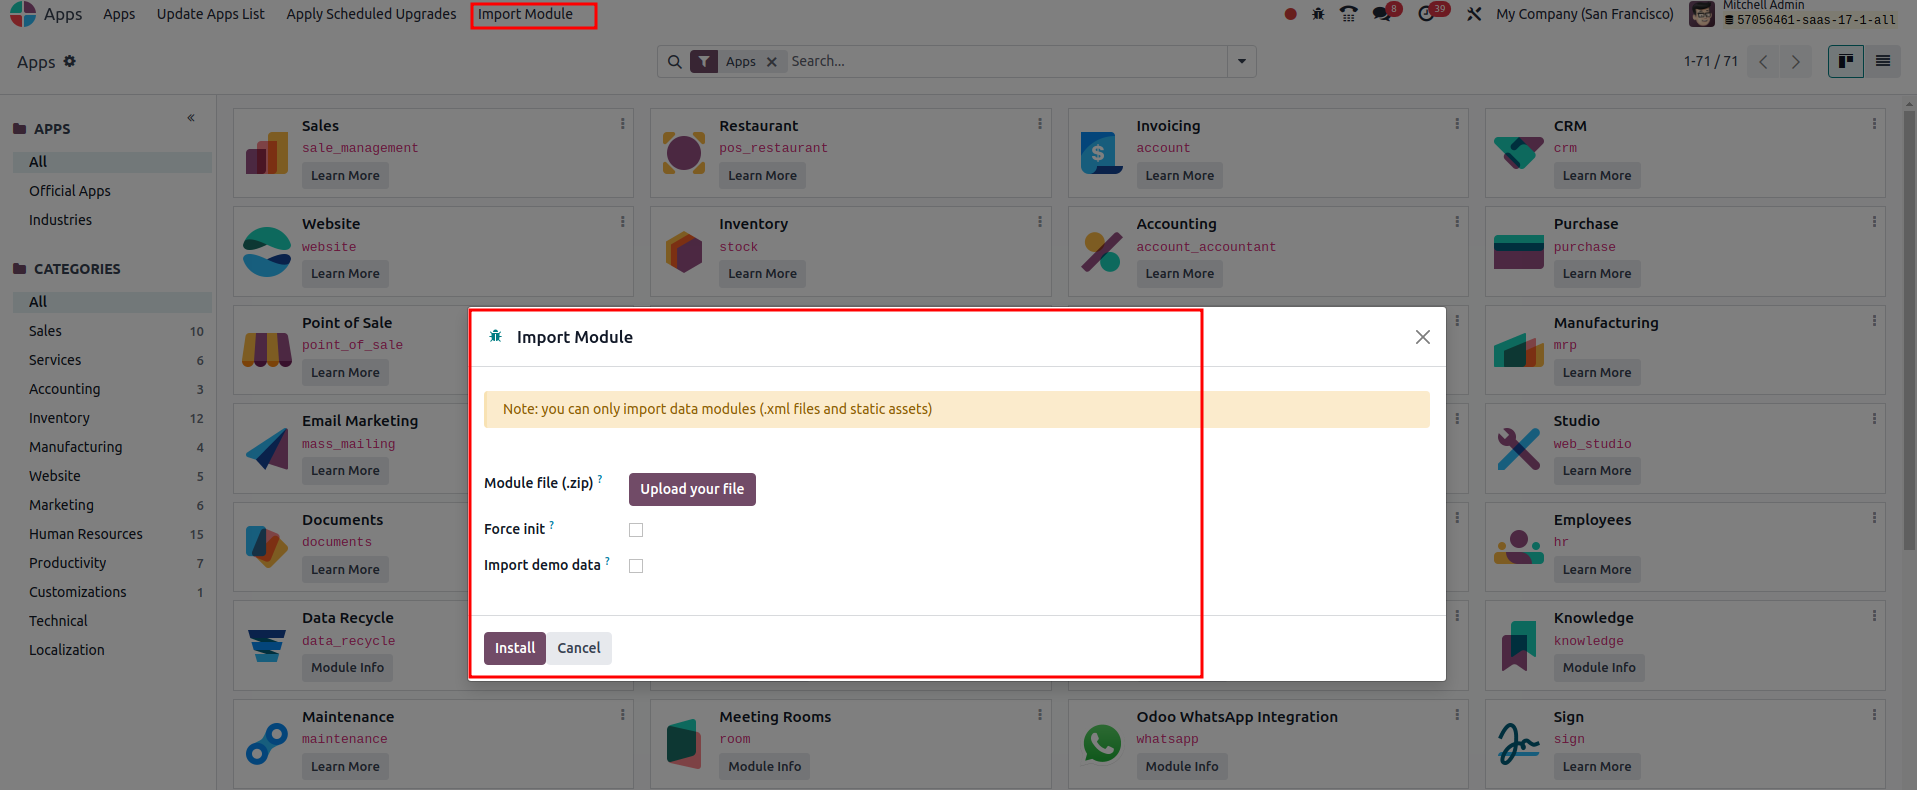Screen dimensions: 1917x790
Task: Click Import Module menu item
Action: click(525, 14)
